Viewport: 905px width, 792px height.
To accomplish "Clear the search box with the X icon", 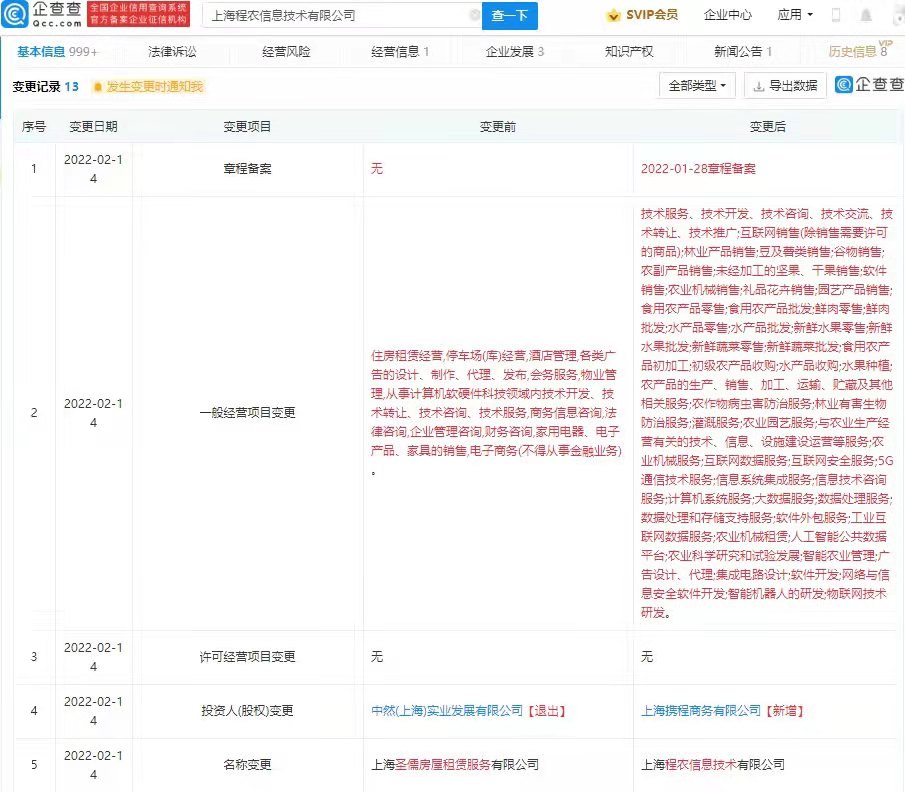I will pos(474,15).
